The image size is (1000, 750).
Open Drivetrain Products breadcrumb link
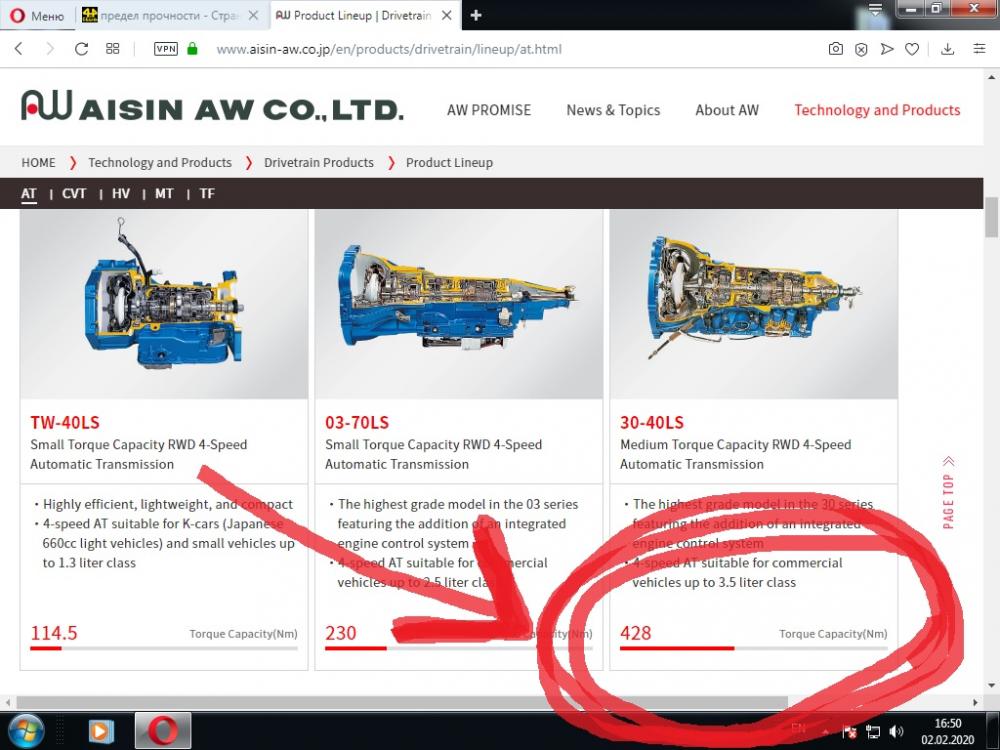319,163
